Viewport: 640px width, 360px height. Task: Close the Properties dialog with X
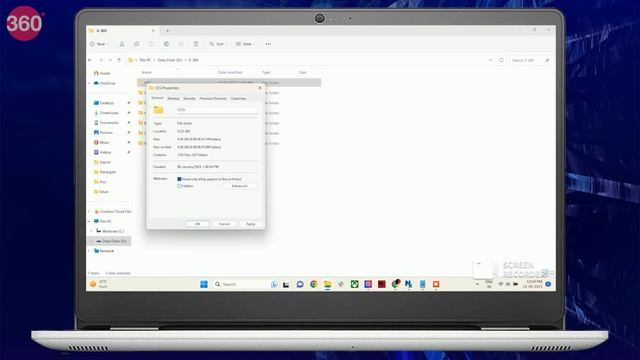(x=260, y=88)
